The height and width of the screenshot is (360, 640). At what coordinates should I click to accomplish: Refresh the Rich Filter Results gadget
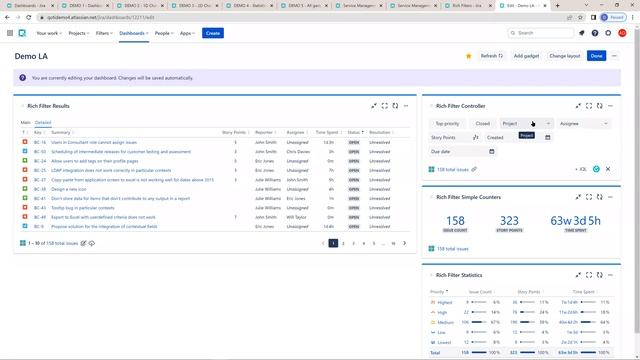click(395, 106)
